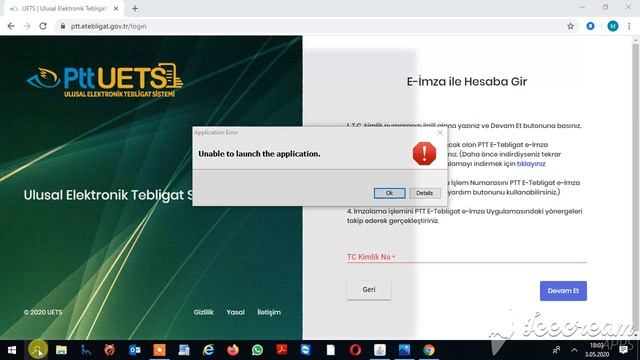Open the notification action center
Screen dimensions: 640x360
[x=623, y=350]
